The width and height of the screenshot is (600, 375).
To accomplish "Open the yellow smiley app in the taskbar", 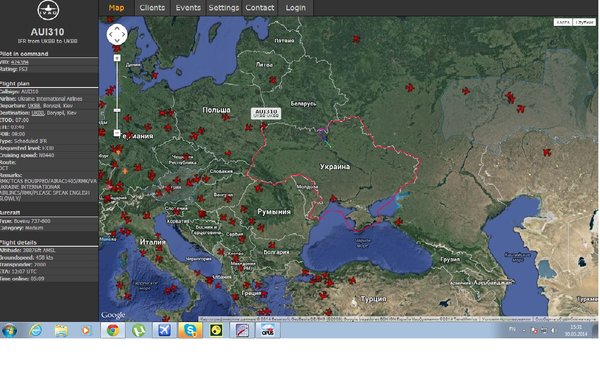I will coord(216,330).
